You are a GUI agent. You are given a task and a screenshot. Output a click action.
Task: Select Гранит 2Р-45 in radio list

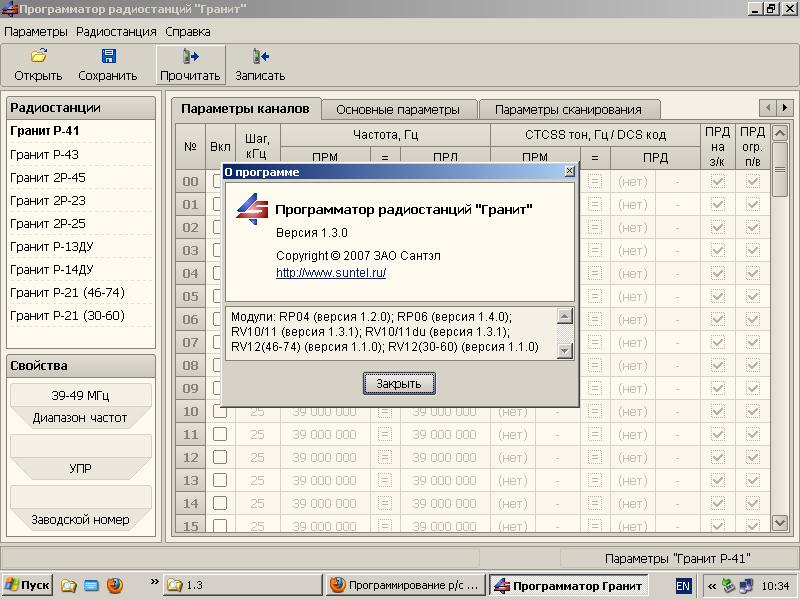48,178
